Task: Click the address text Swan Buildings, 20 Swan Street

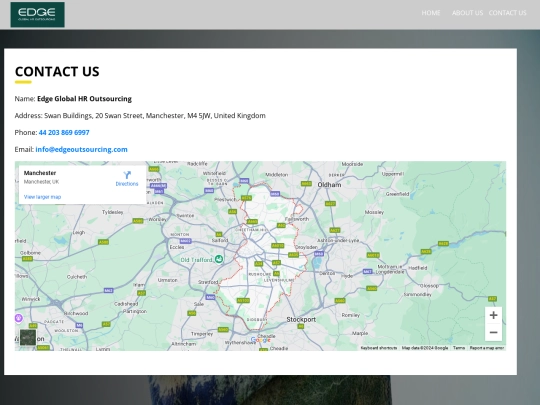Action: tap(93, 116)
